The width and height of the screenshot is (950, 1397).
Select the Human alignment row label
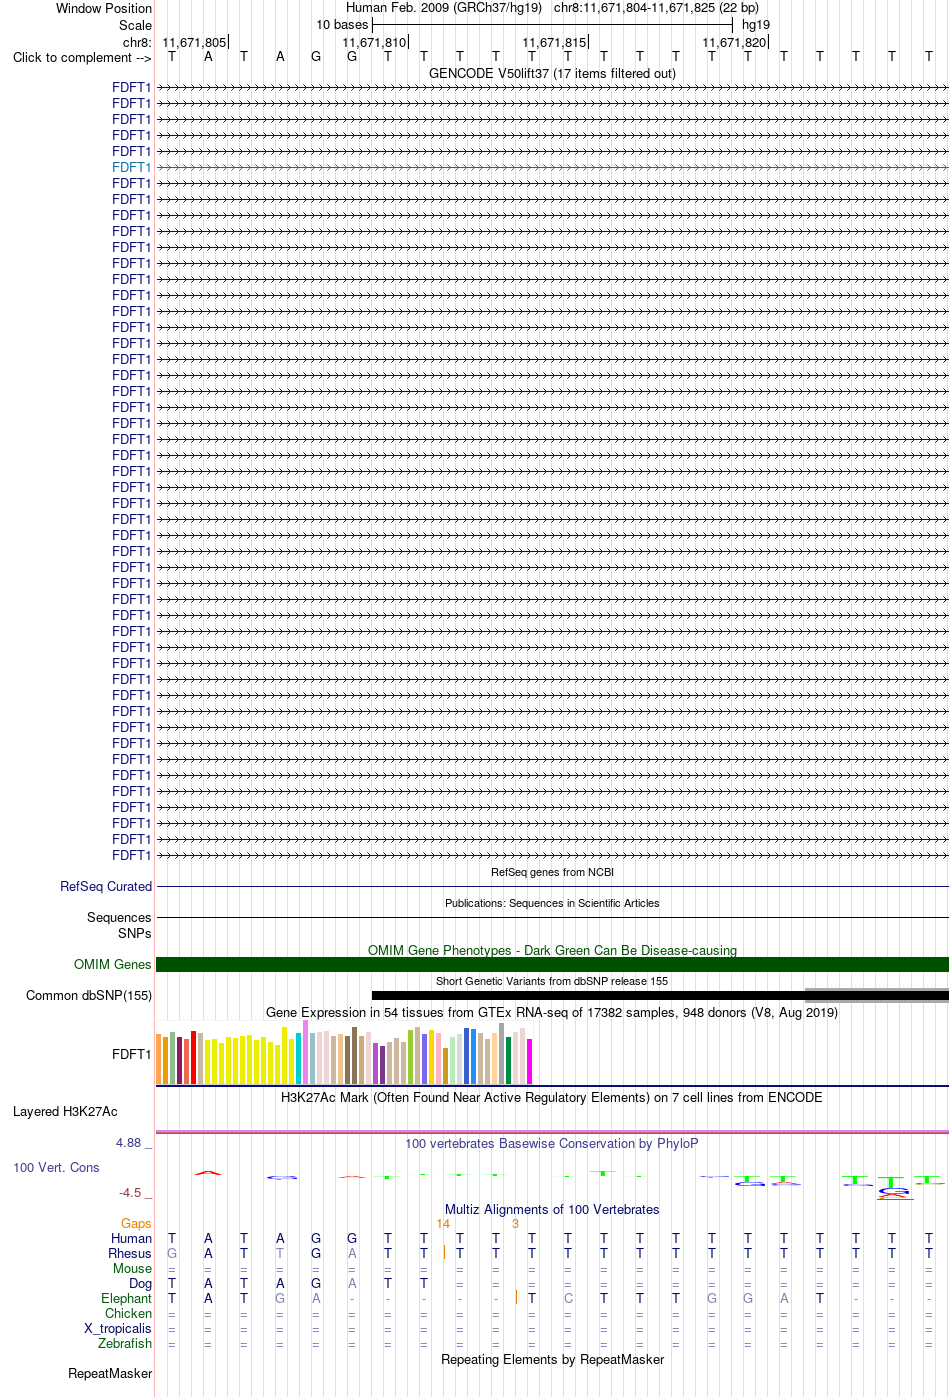point(131,1238)
